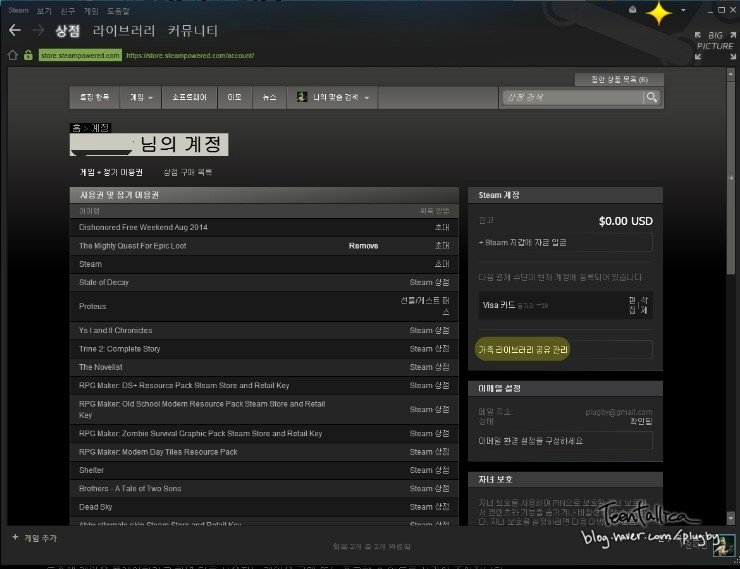The width and height of the screenshot is (740, 569).
Task: Select RPG Maker: Zombie Survival Graphic Pack row
Action: pos(264,433)
